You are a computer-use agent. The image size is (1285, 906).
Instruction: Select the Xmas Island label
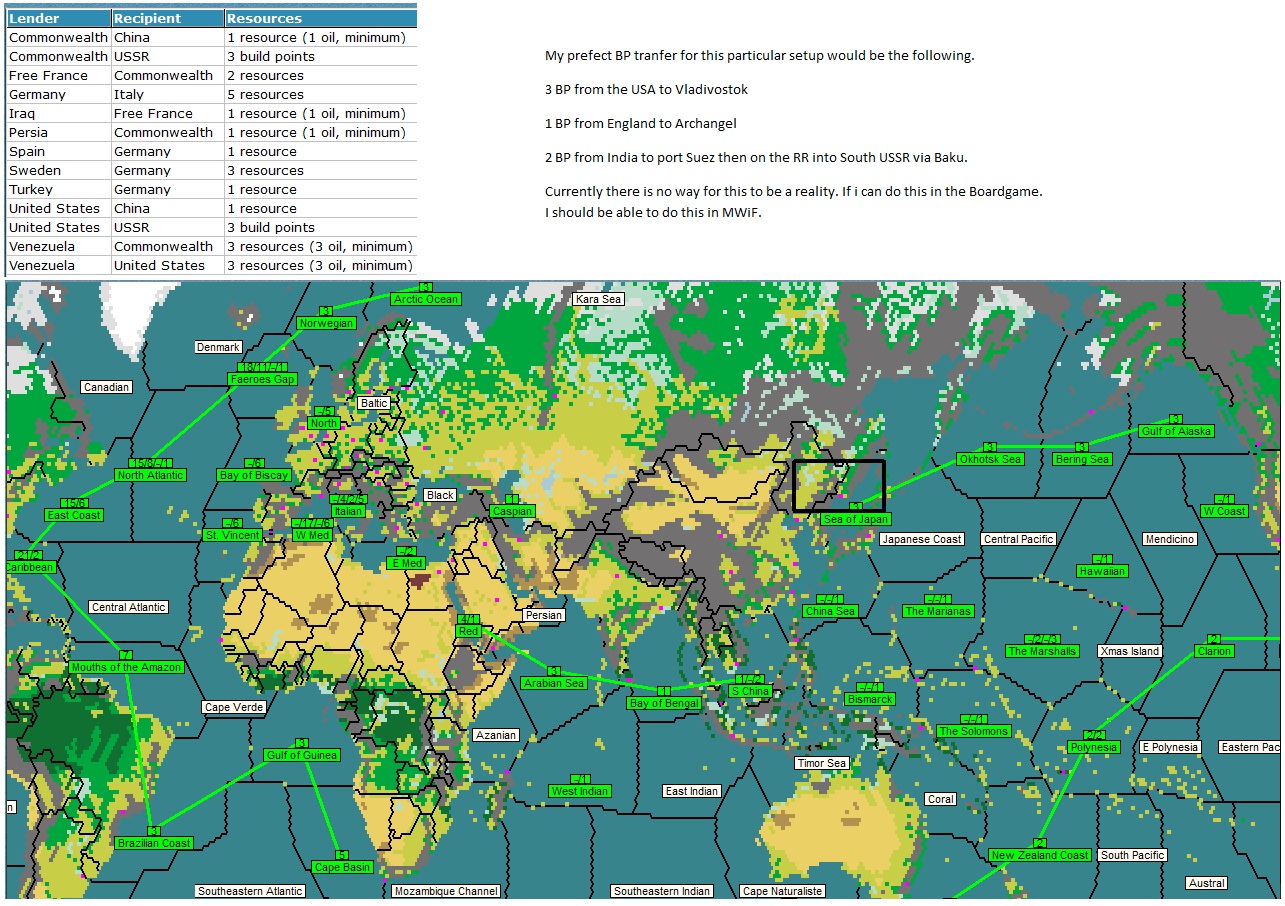click(x=1130, y=651)
